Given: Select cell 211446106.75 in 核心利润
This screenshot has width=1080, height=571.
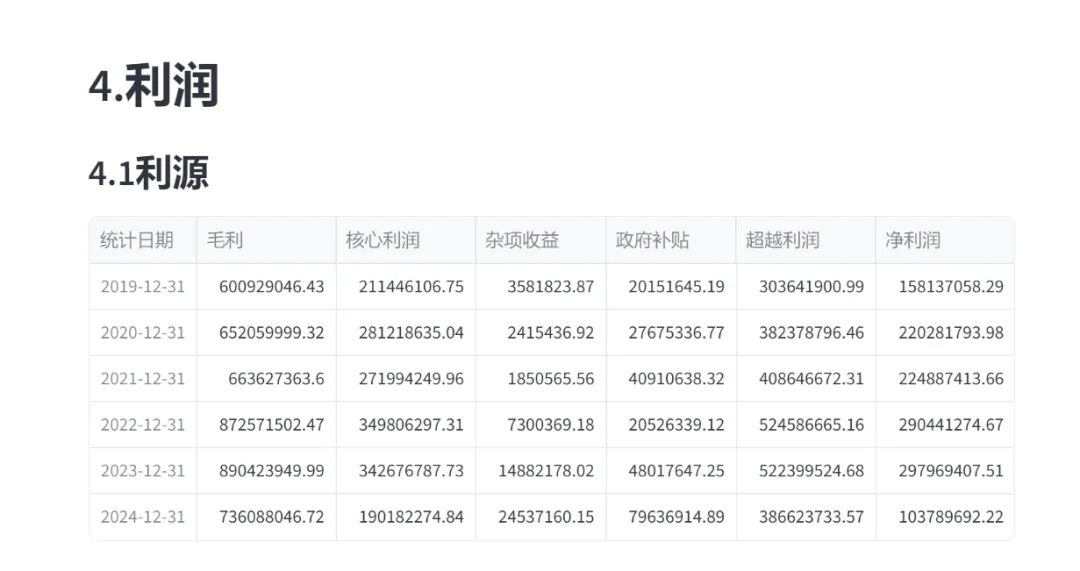Looking at the screenshot, I should [x=406, y=287].
